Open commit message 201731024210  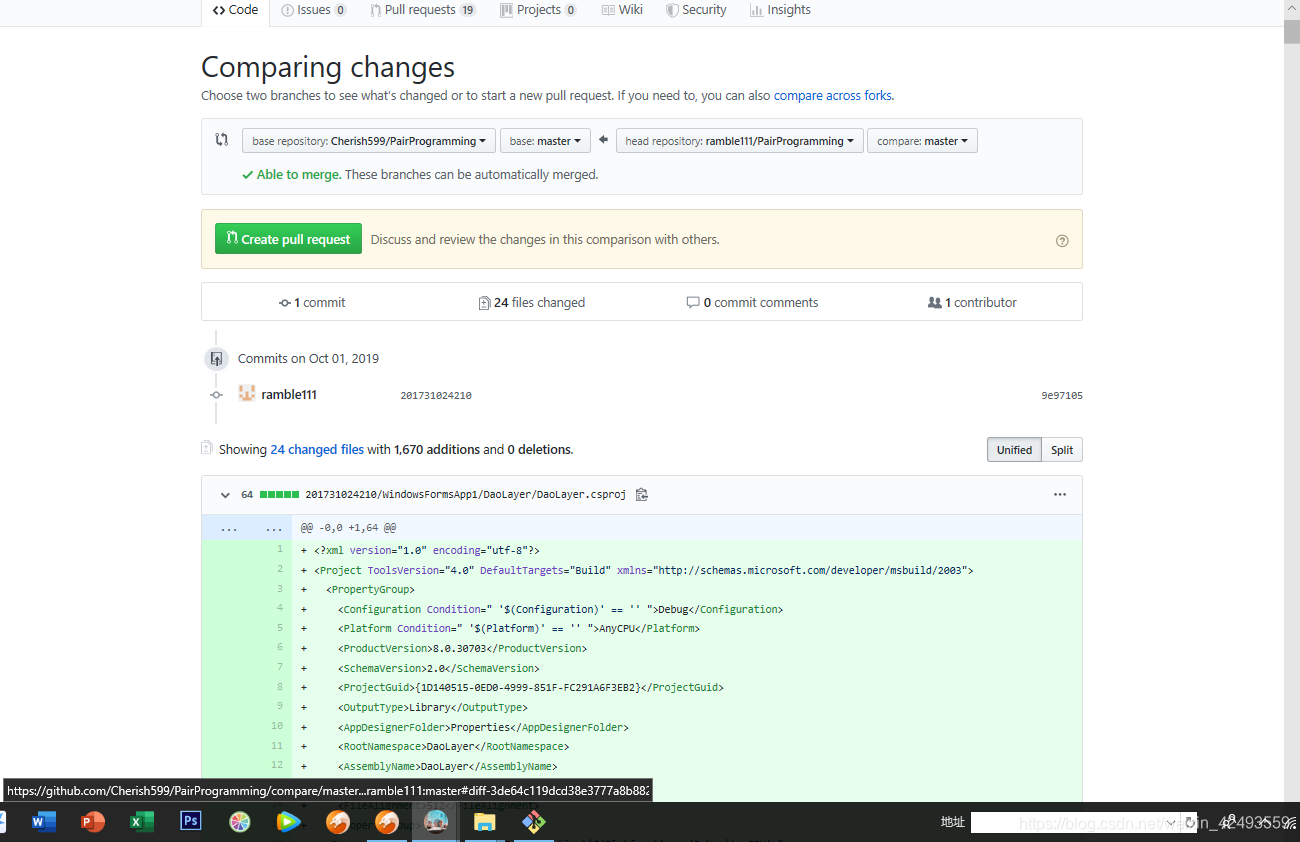(436, 396)
